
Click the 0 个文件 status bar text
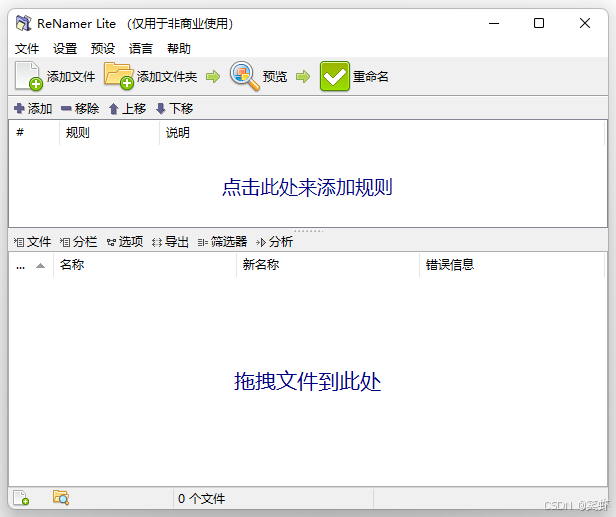[x=201, y=499]
